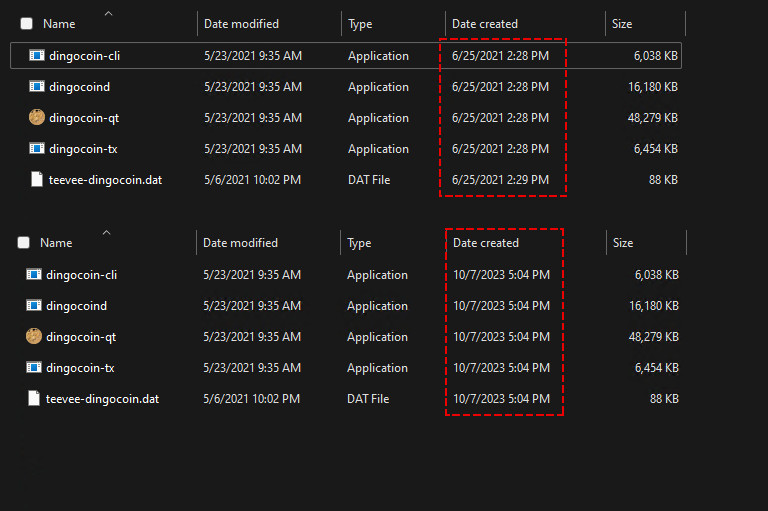768x511 pixels.
Task: Click 5/23/2021 9:35 AM of upper dingocoind
Action: point(253,87)
